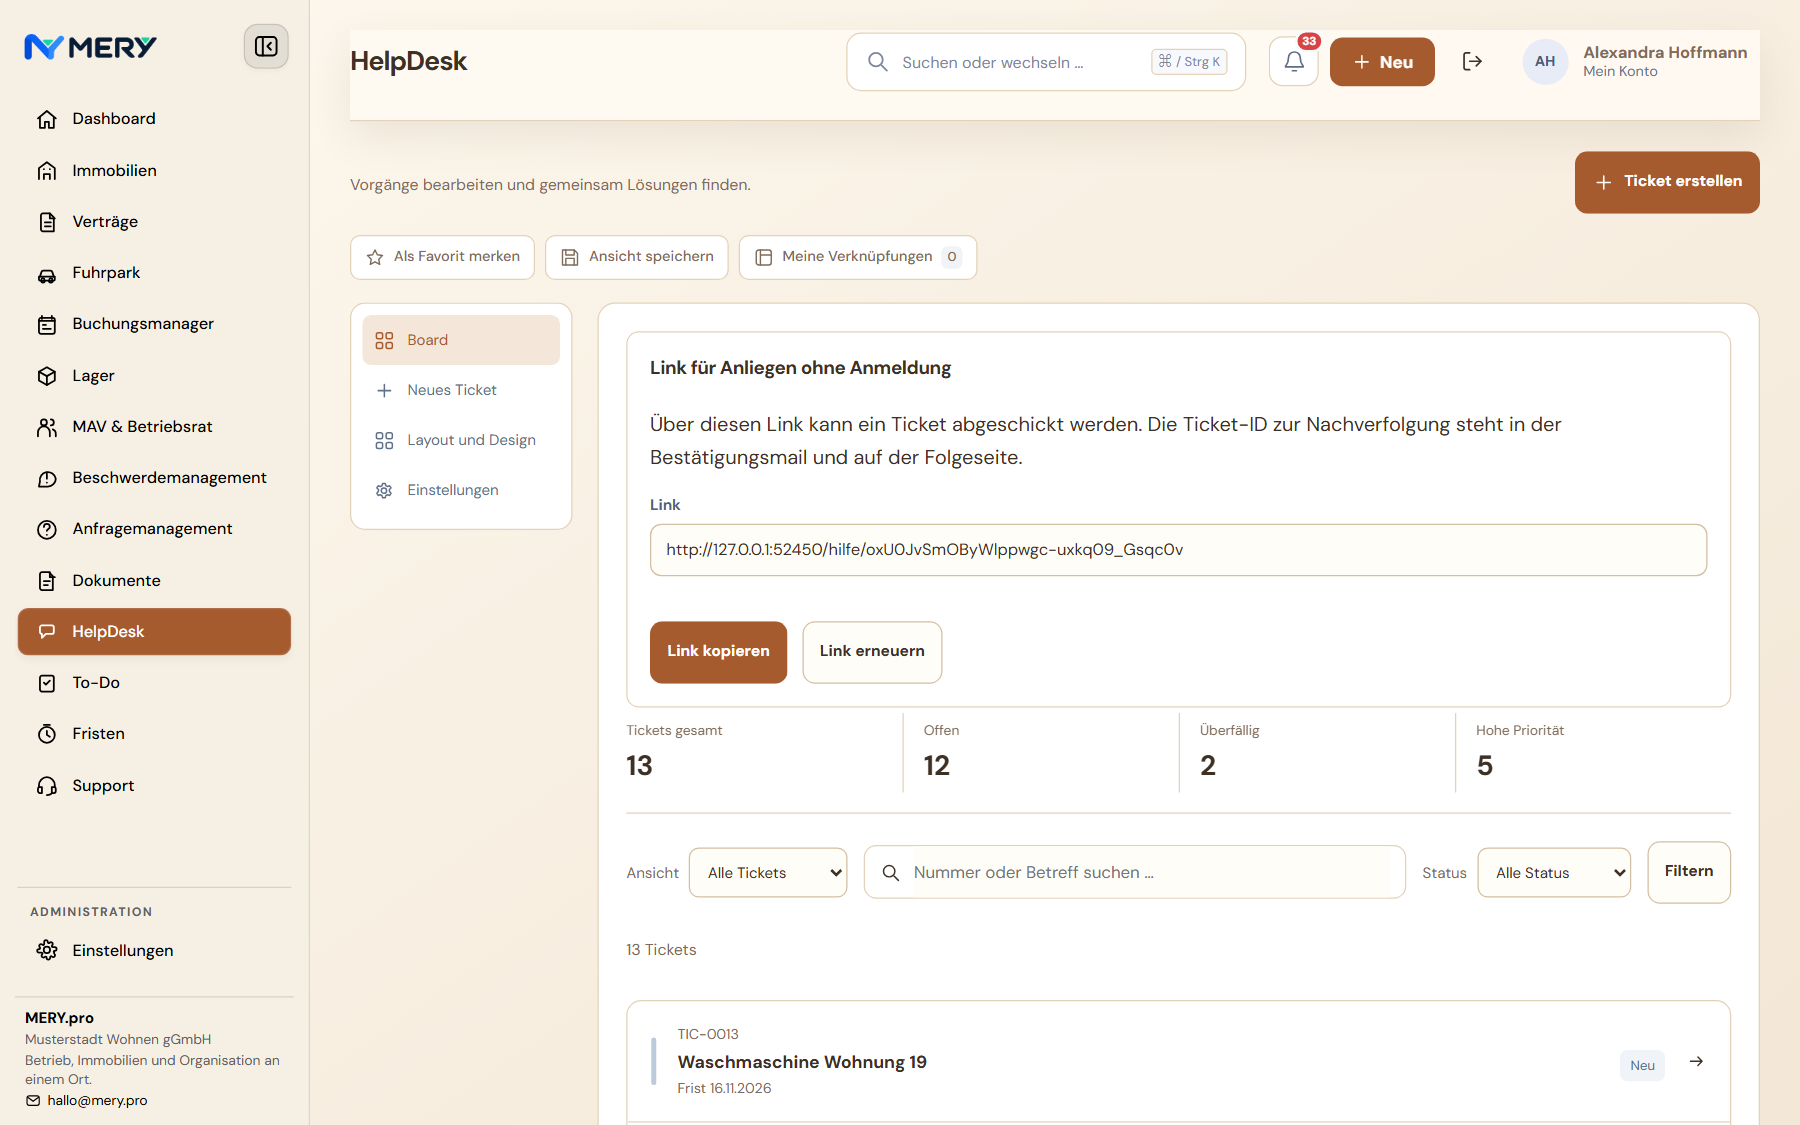Screen dimensions: 1800x1125
Task: Click the save icon on Ansicht speichern
Action: pyautogui.click(x=570, y=258)
